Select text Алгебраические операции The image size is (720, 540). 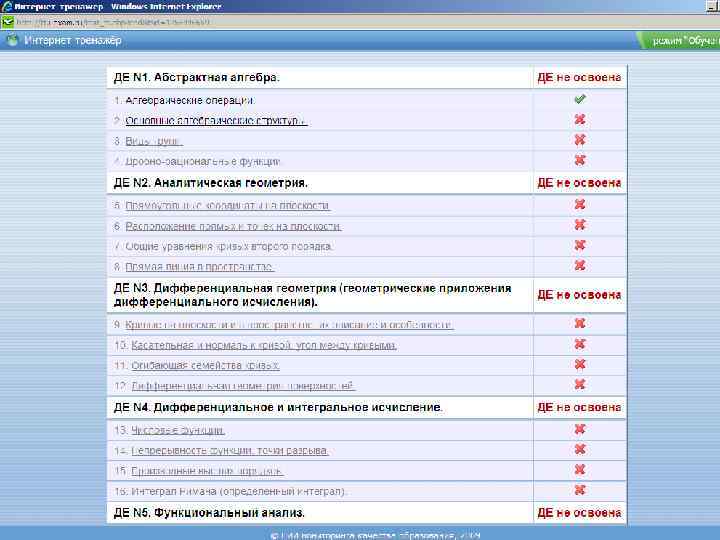pyautogui.click(x=190, y=100)
